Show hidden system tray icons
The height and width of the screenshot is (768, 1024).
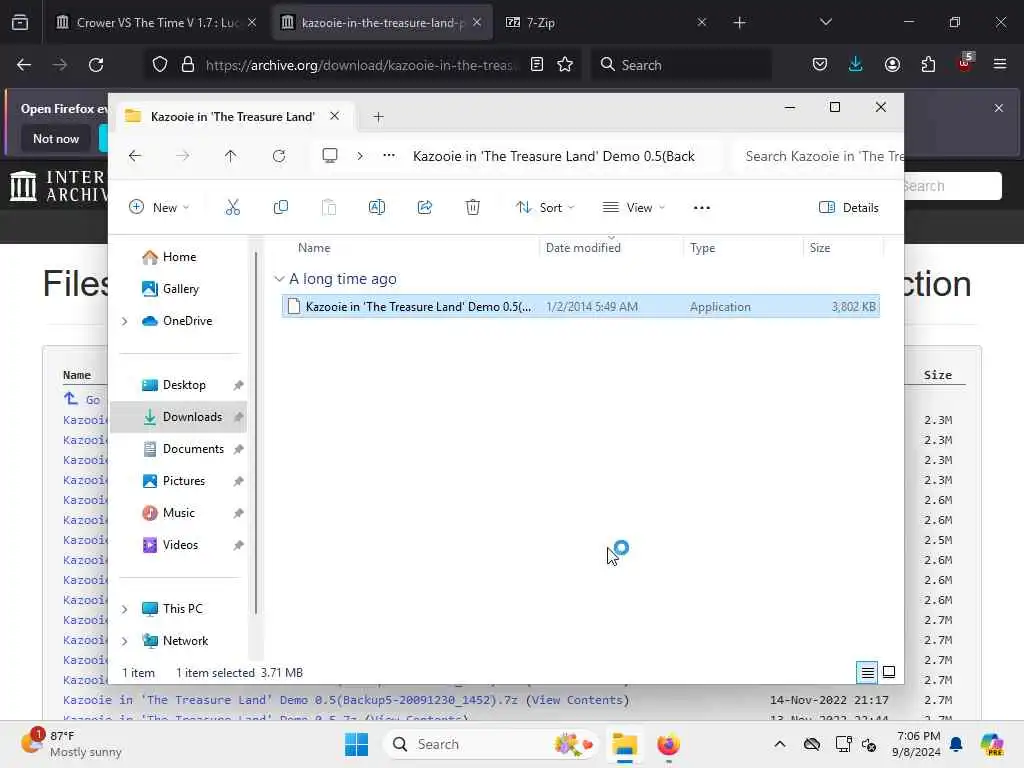pyautogui.click(x=780, y=744)
